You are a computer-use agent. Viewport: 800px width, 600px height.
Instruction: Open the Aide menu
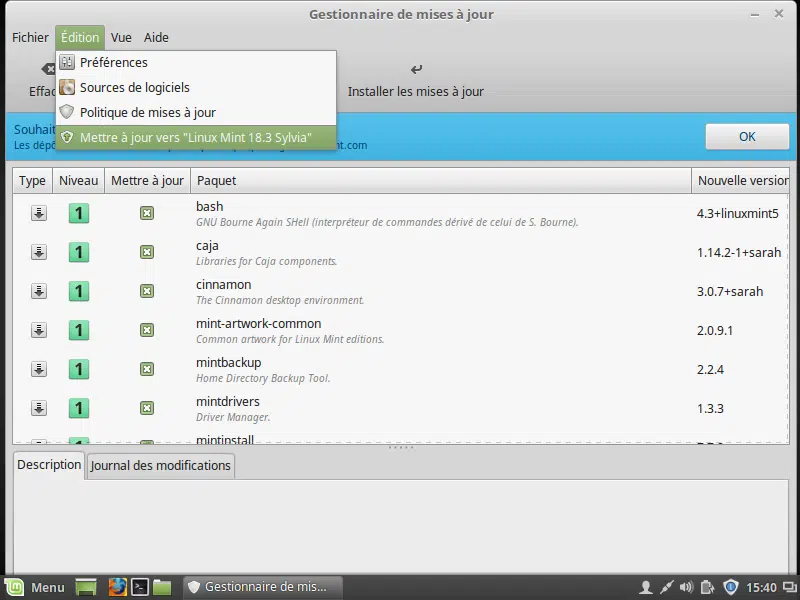point(156,37)
